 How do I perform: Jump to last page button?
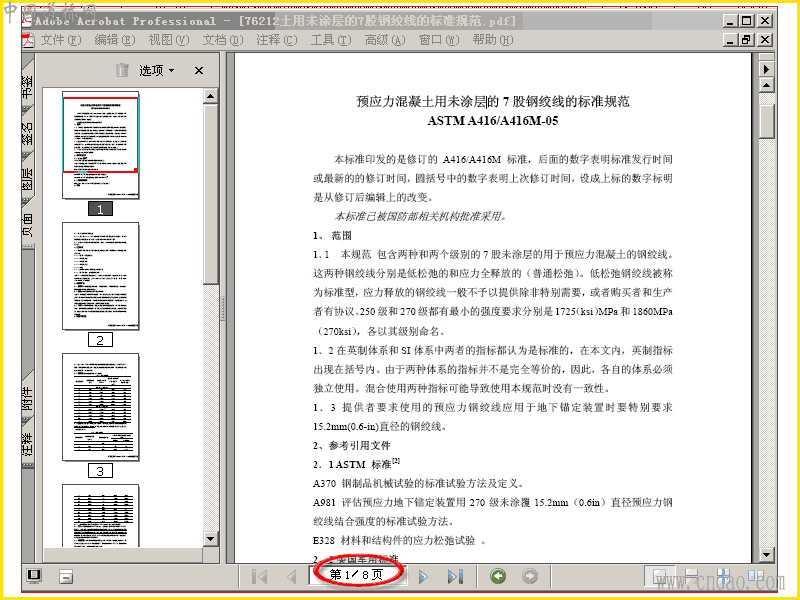(x=455, y=577)
